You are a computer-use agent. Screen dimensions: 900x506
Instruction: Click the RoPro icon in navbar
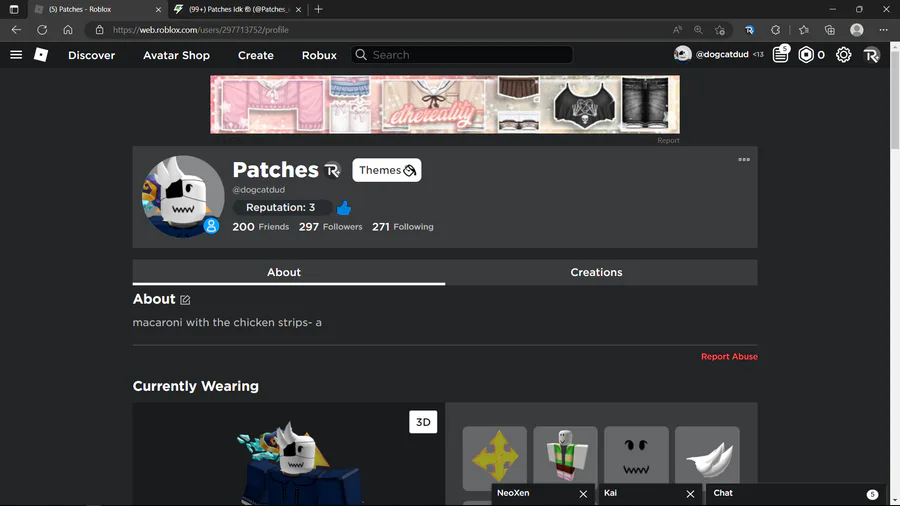pos(871,55)
